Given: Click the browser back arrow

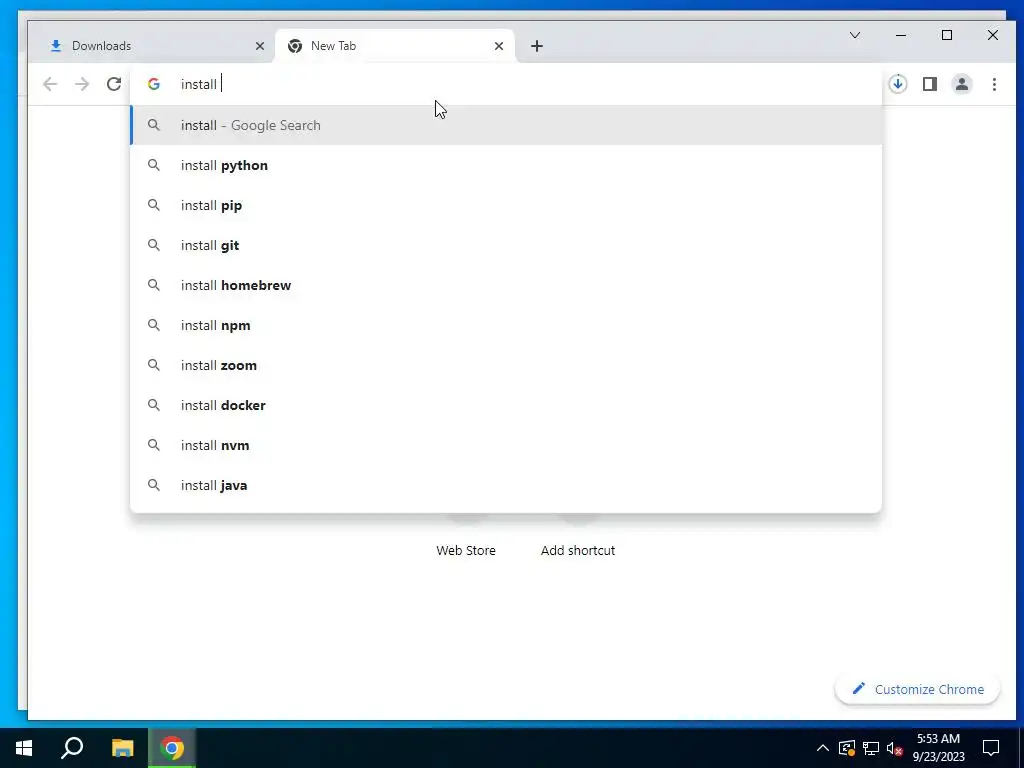Looking at the screenshot, I should [x=50, y=84].
